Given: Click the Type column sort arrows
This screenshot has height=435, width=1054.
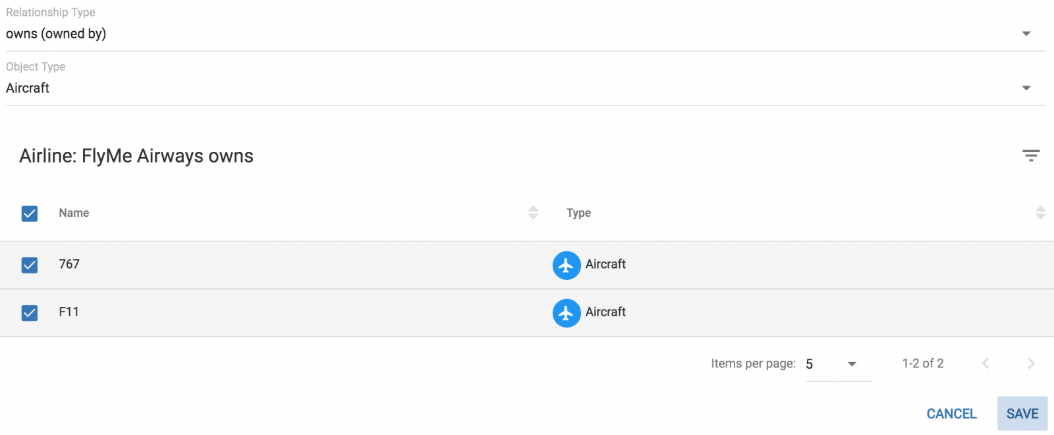Looking at the screenshot, I should 1041,213.
